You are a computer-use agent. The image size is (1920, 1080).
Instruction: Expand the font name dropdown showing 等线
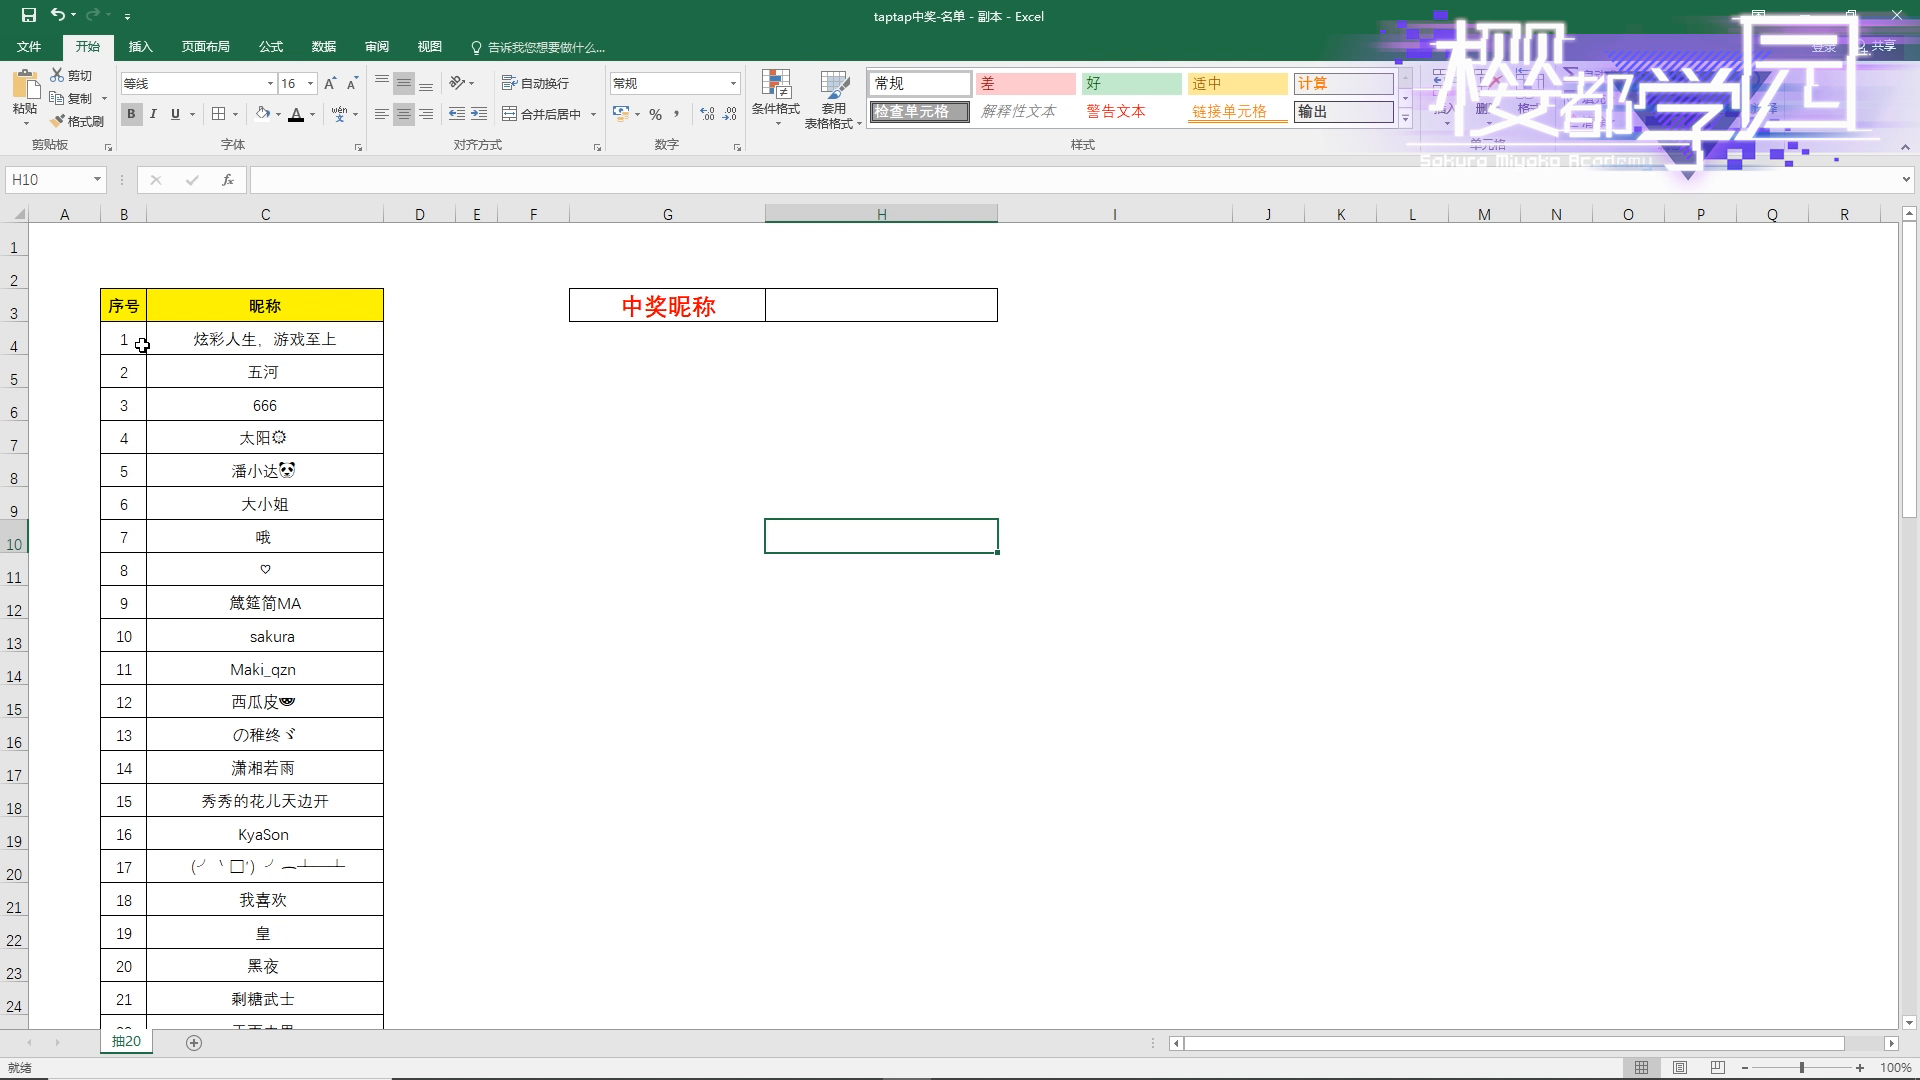[269, 83]
